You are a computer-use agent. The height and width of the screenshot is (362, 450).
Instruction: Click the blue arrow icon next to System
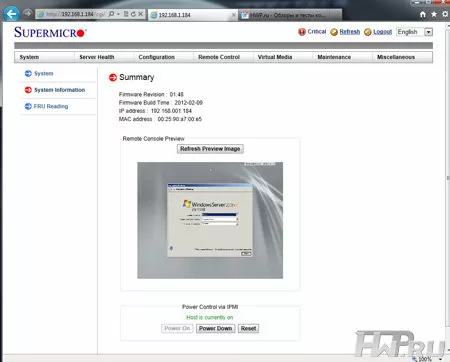pyautogui.click(x=28, y=73)
